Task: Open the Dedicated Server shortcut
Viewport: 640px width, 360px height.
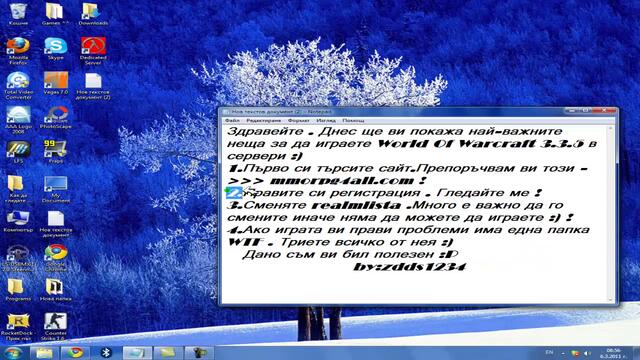Action: click(x=93, y=50)
